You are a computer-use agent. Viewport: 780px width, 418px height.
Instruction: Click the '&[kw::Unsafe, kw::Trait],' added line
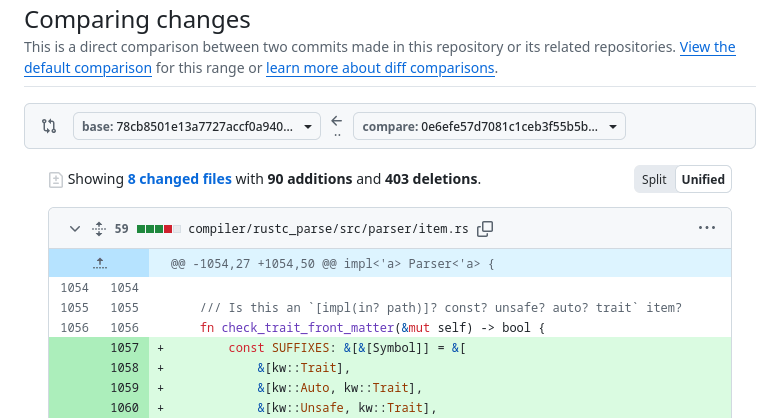coord(440,408)
